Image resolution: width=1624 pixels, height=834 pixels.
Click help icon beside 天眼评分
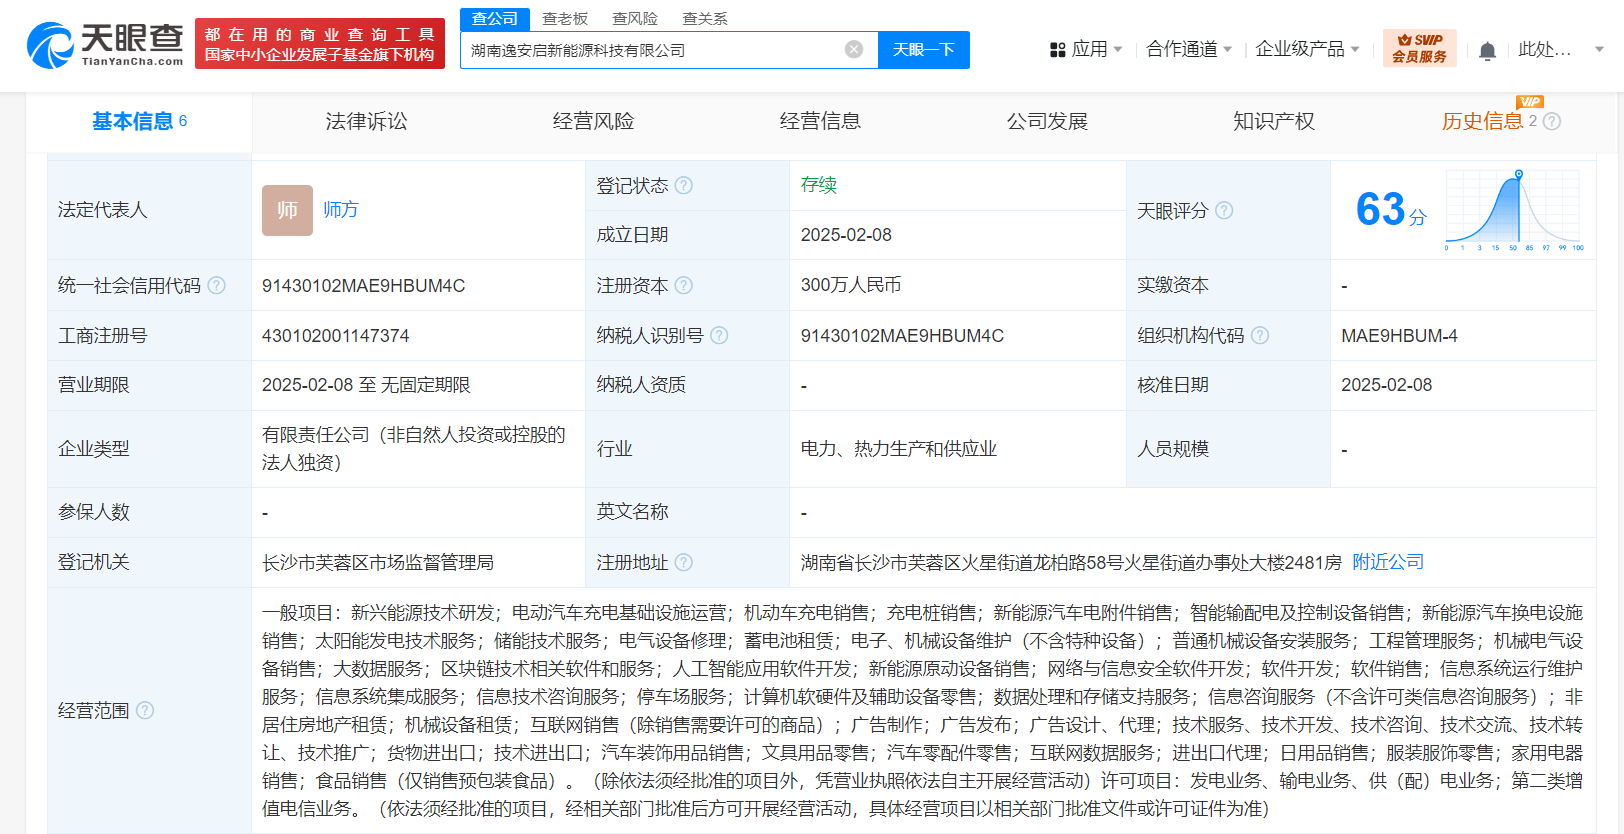tap(1224, 211)
